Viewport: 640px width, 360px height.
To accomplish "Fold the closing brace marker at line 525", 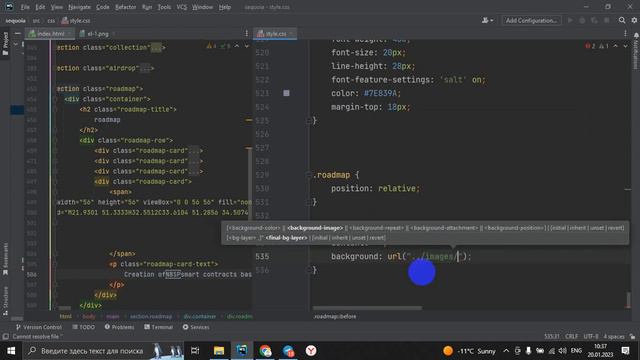I will click(309, 120).
